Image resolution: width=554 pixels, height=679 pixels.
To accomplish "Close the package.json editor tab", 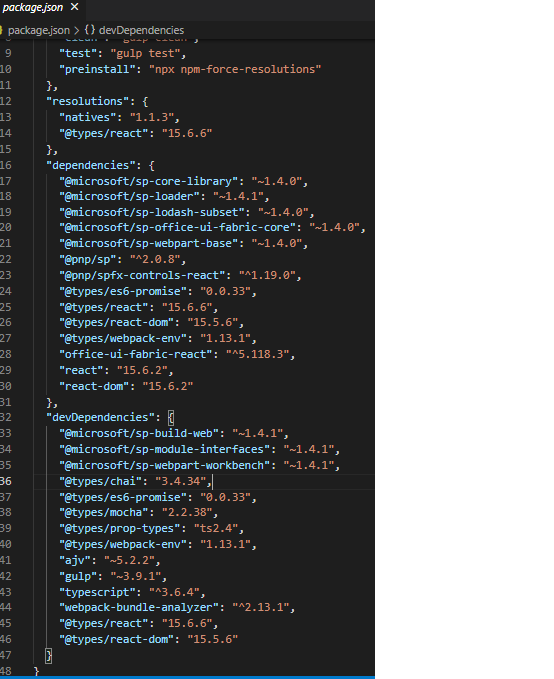I will click(75, 7).
